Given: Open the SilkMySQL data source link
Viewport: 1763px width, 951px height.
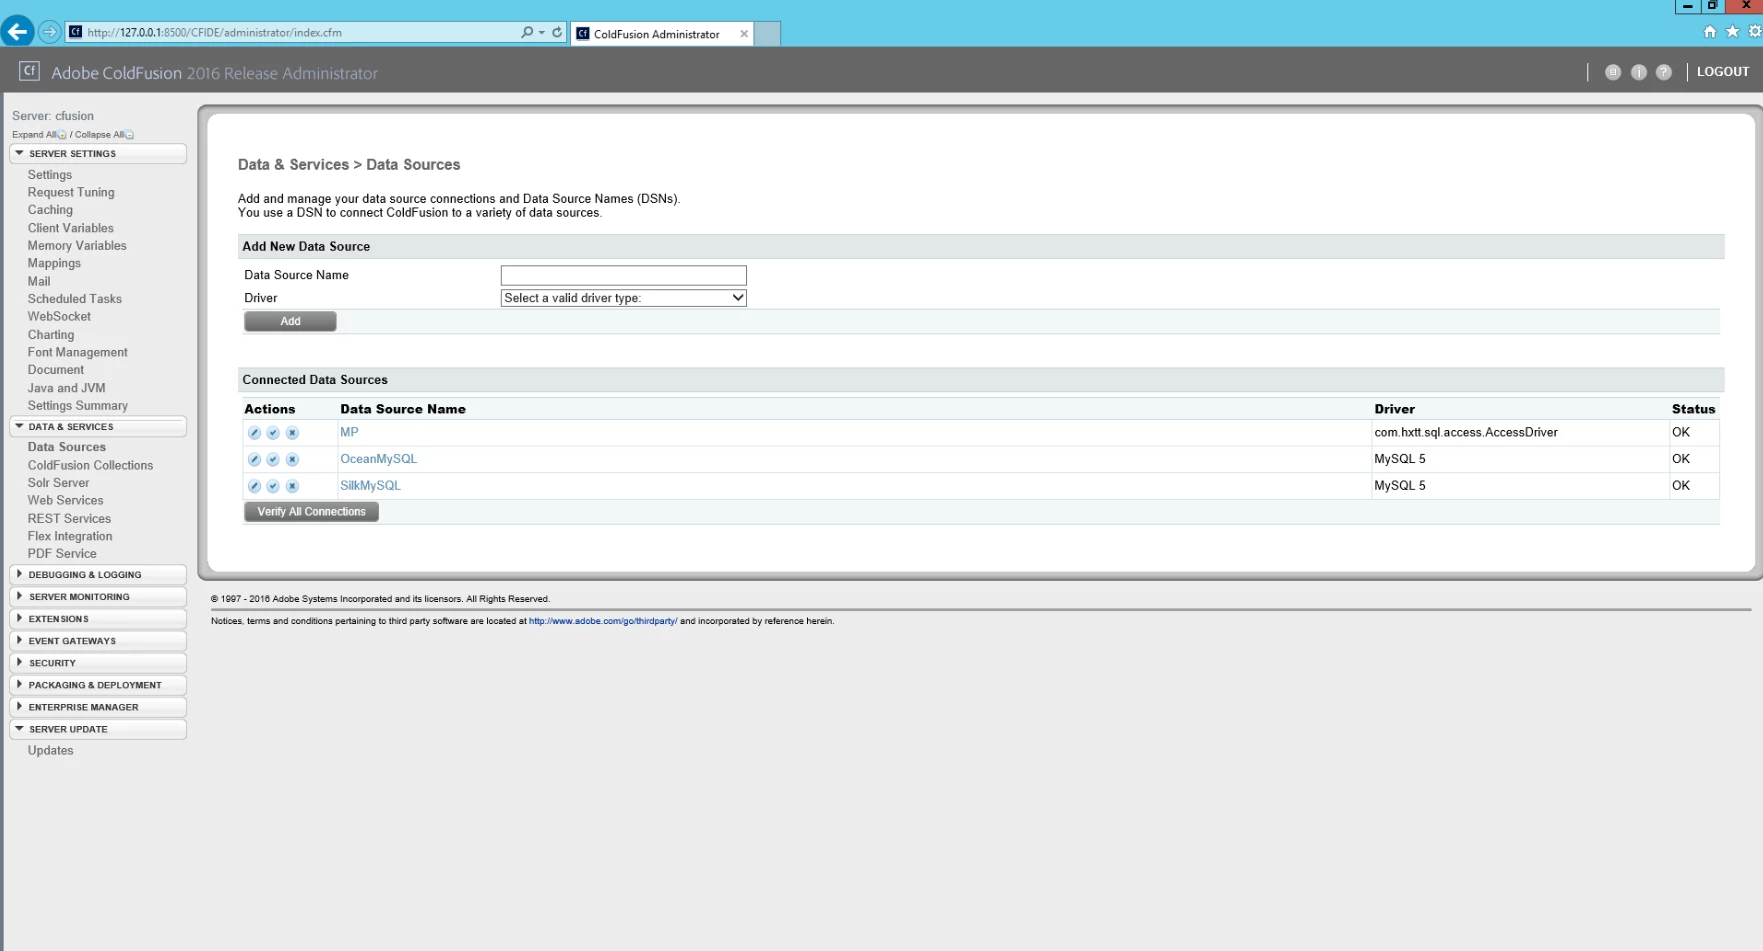Looking at the screenshot, I should click(x=370, y=486).
